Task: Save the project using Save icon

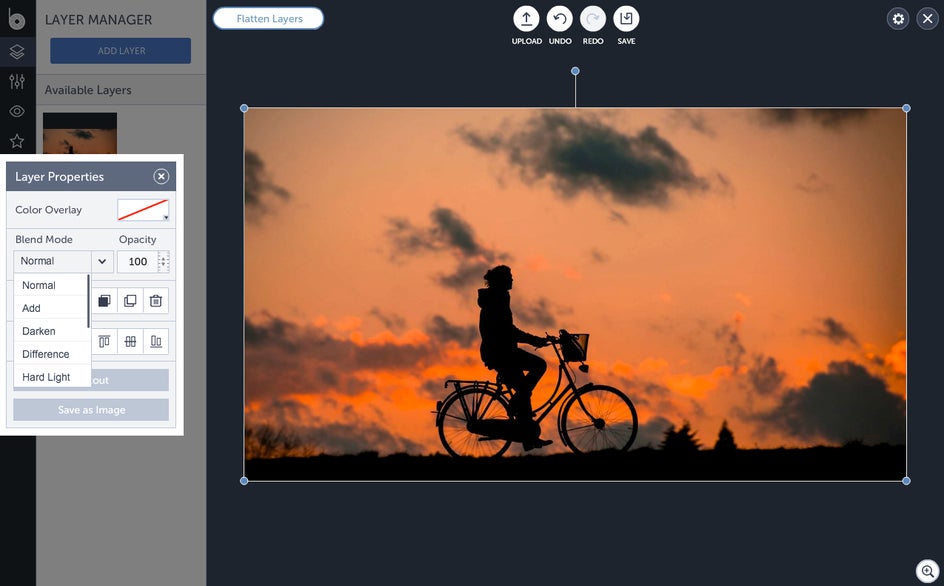Action: 626,19
